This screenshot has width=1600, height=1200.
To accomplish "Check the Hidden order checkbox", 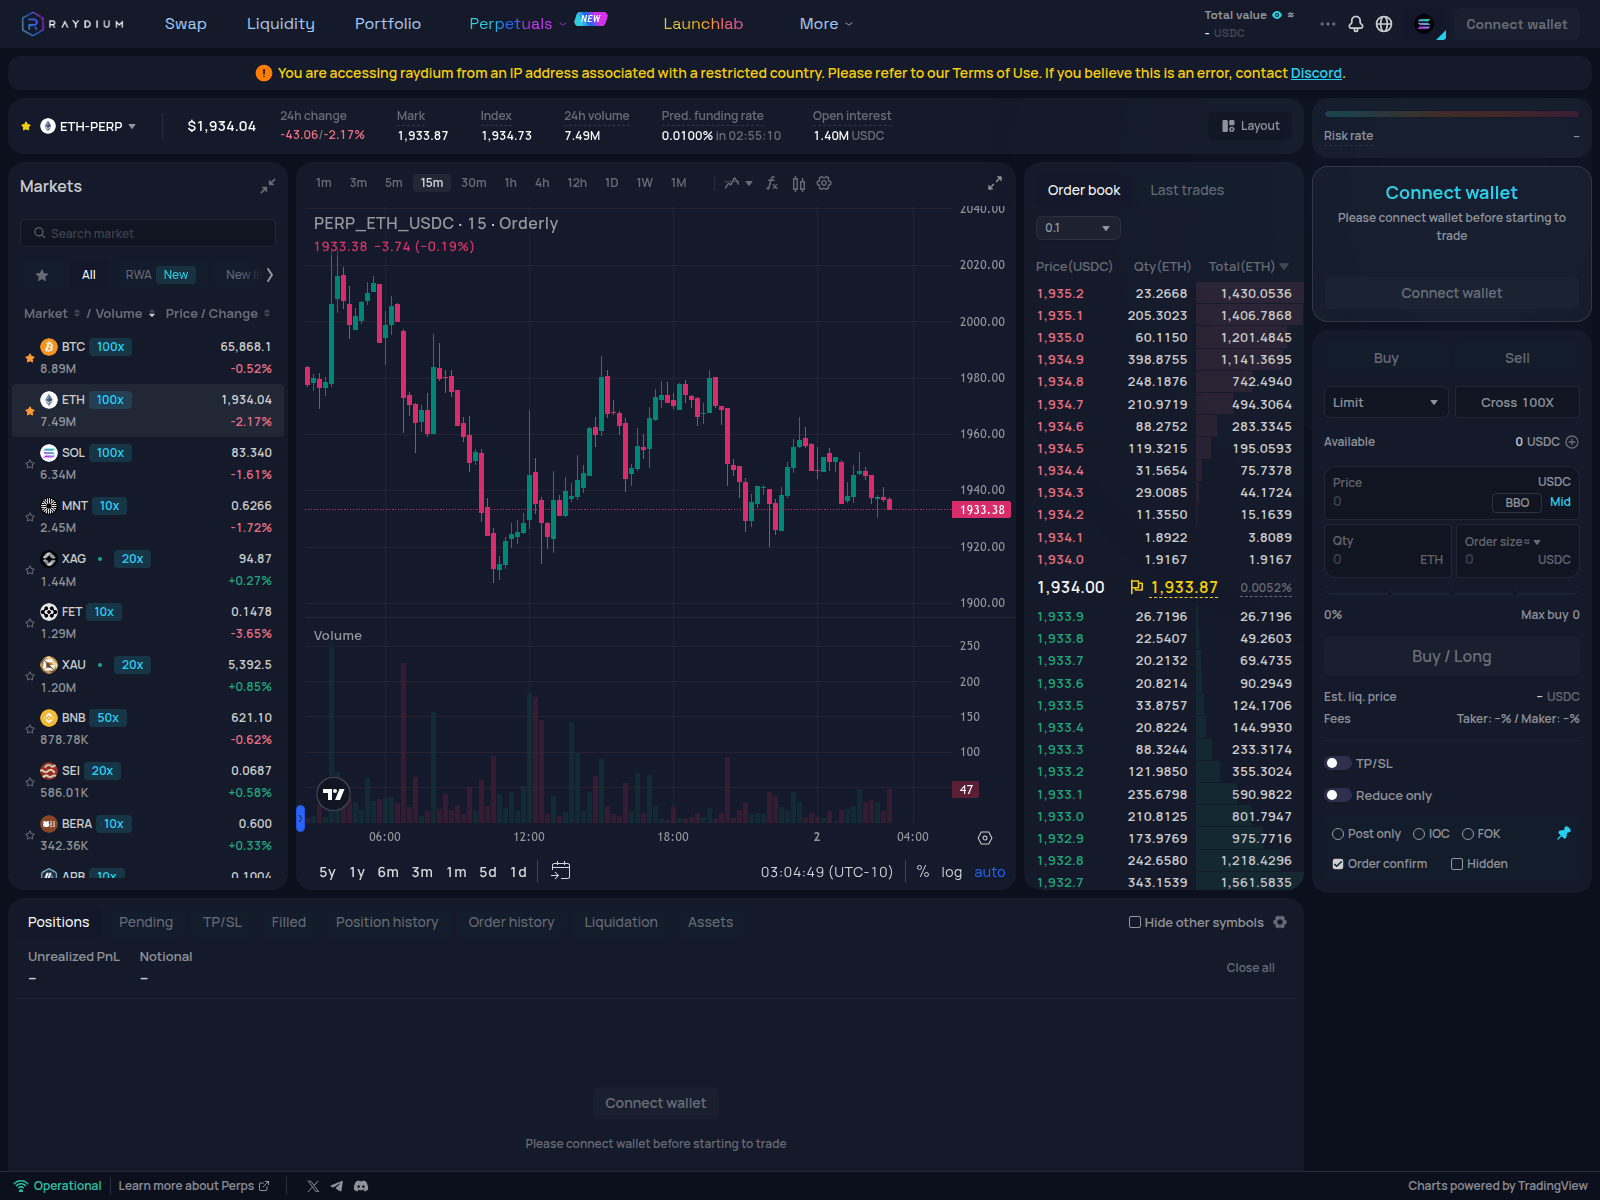I will [1457, 864].
